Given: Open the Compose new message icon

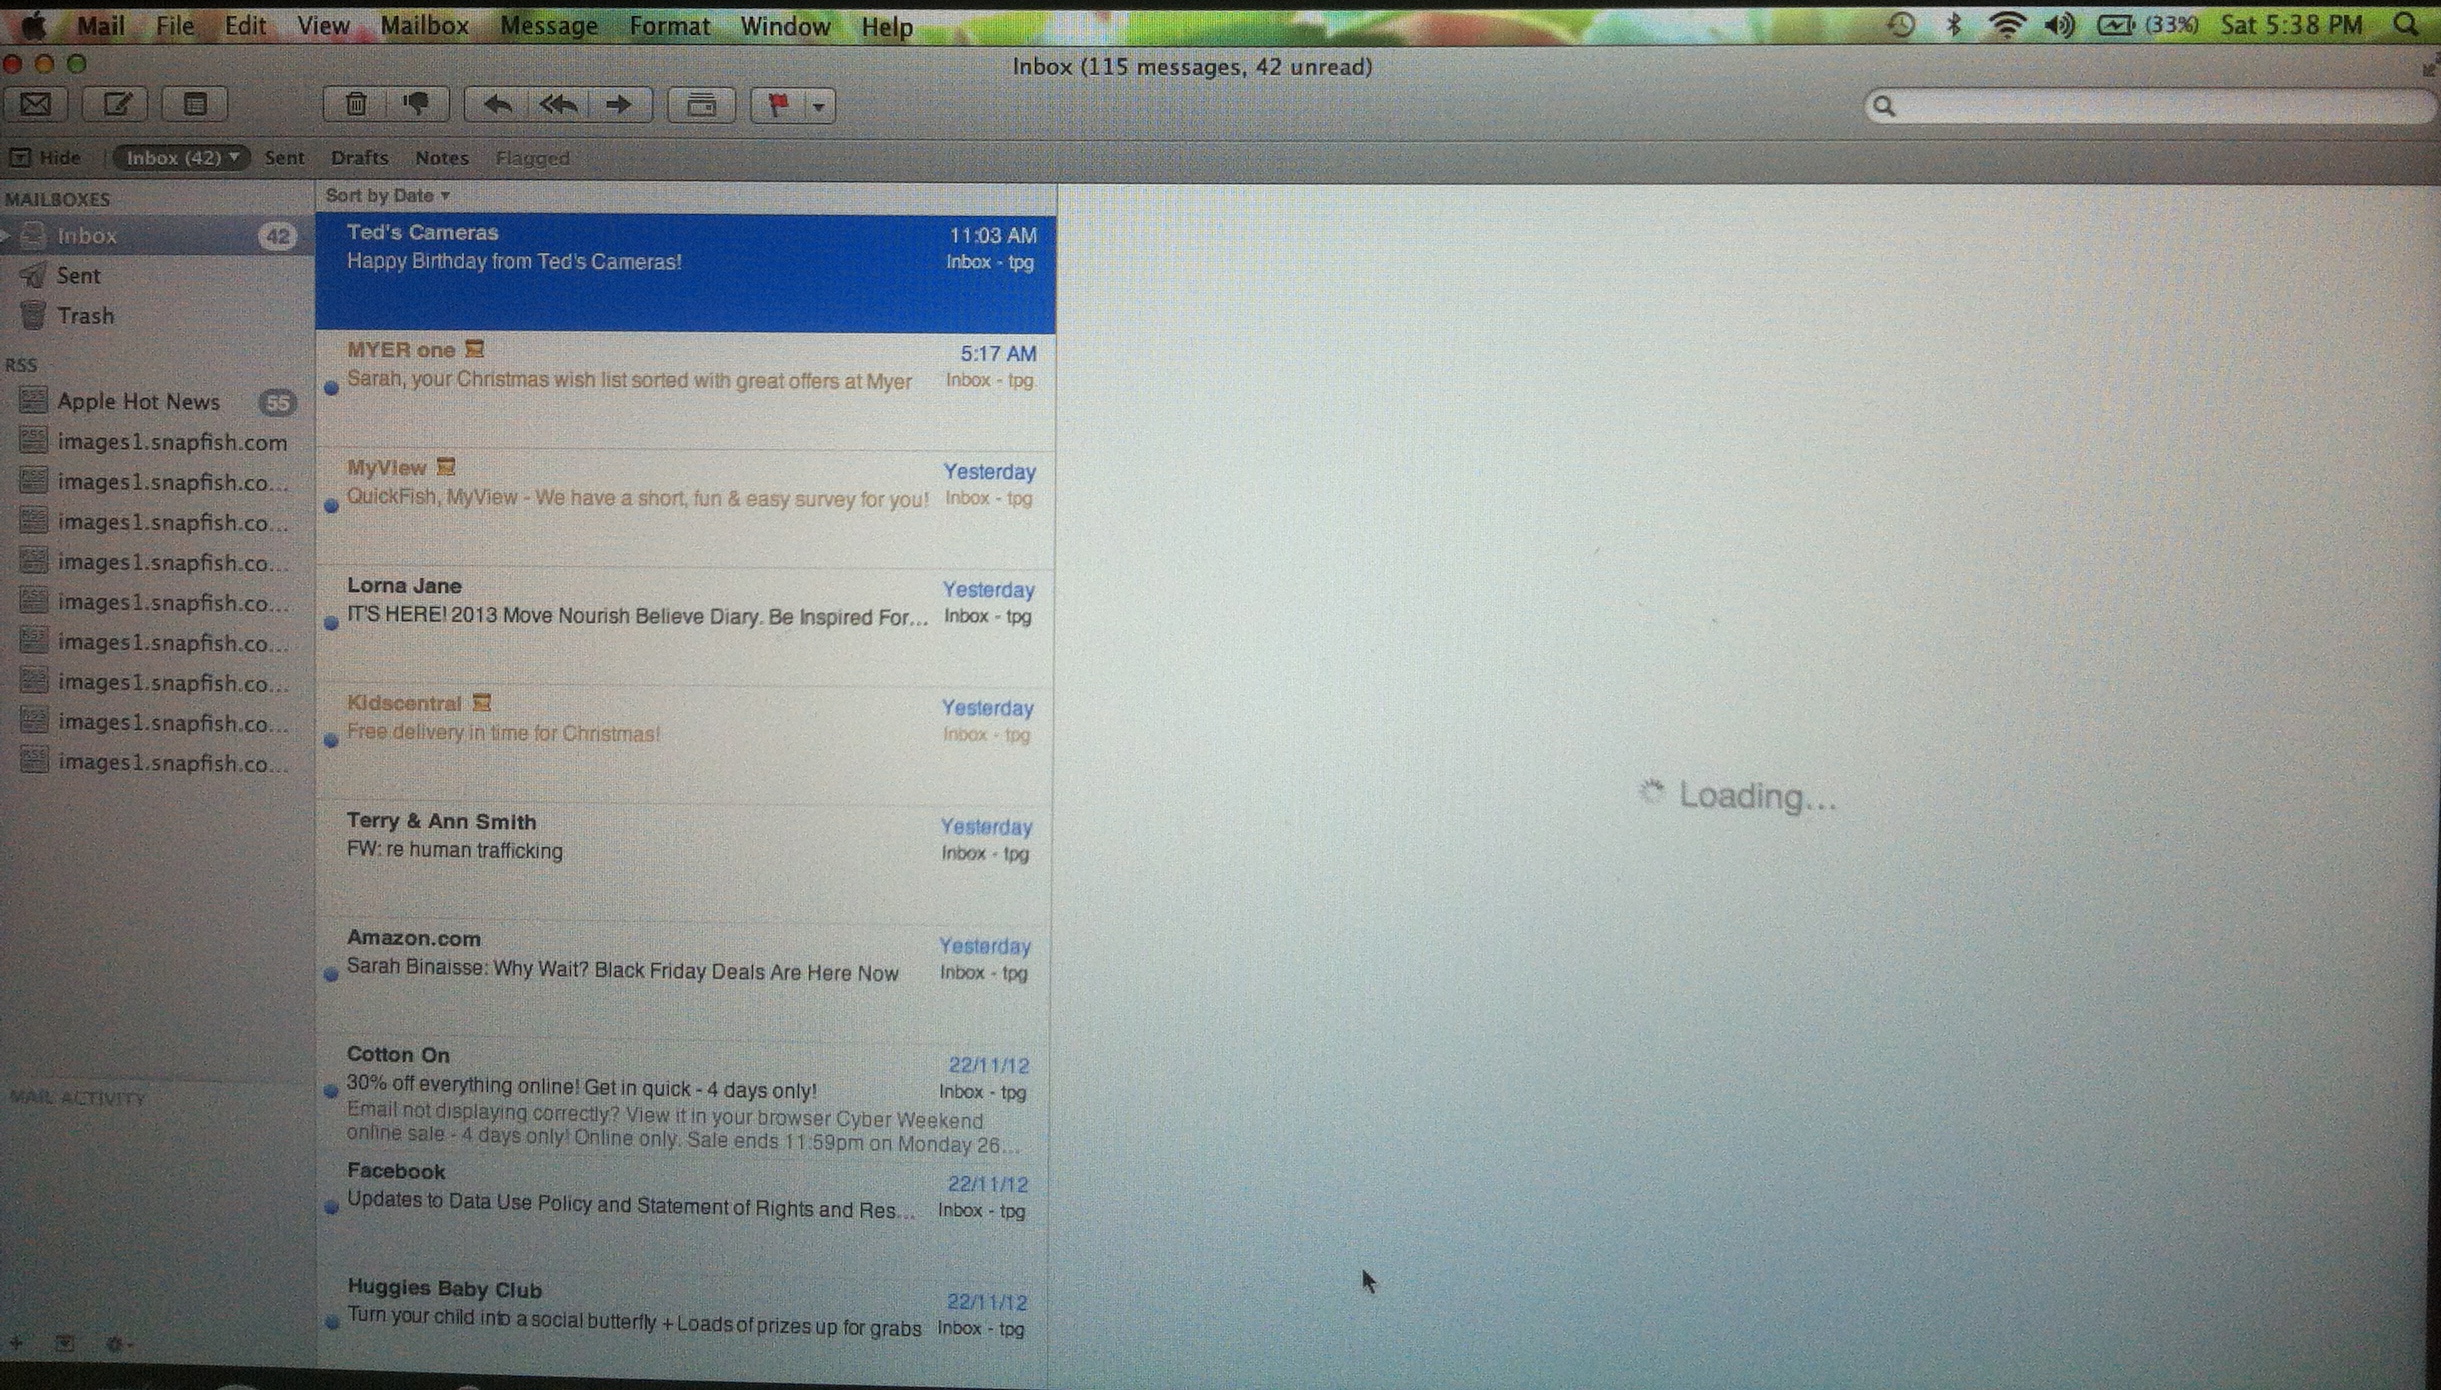Looking at the screenshot, I should click(x=115, y=104).
